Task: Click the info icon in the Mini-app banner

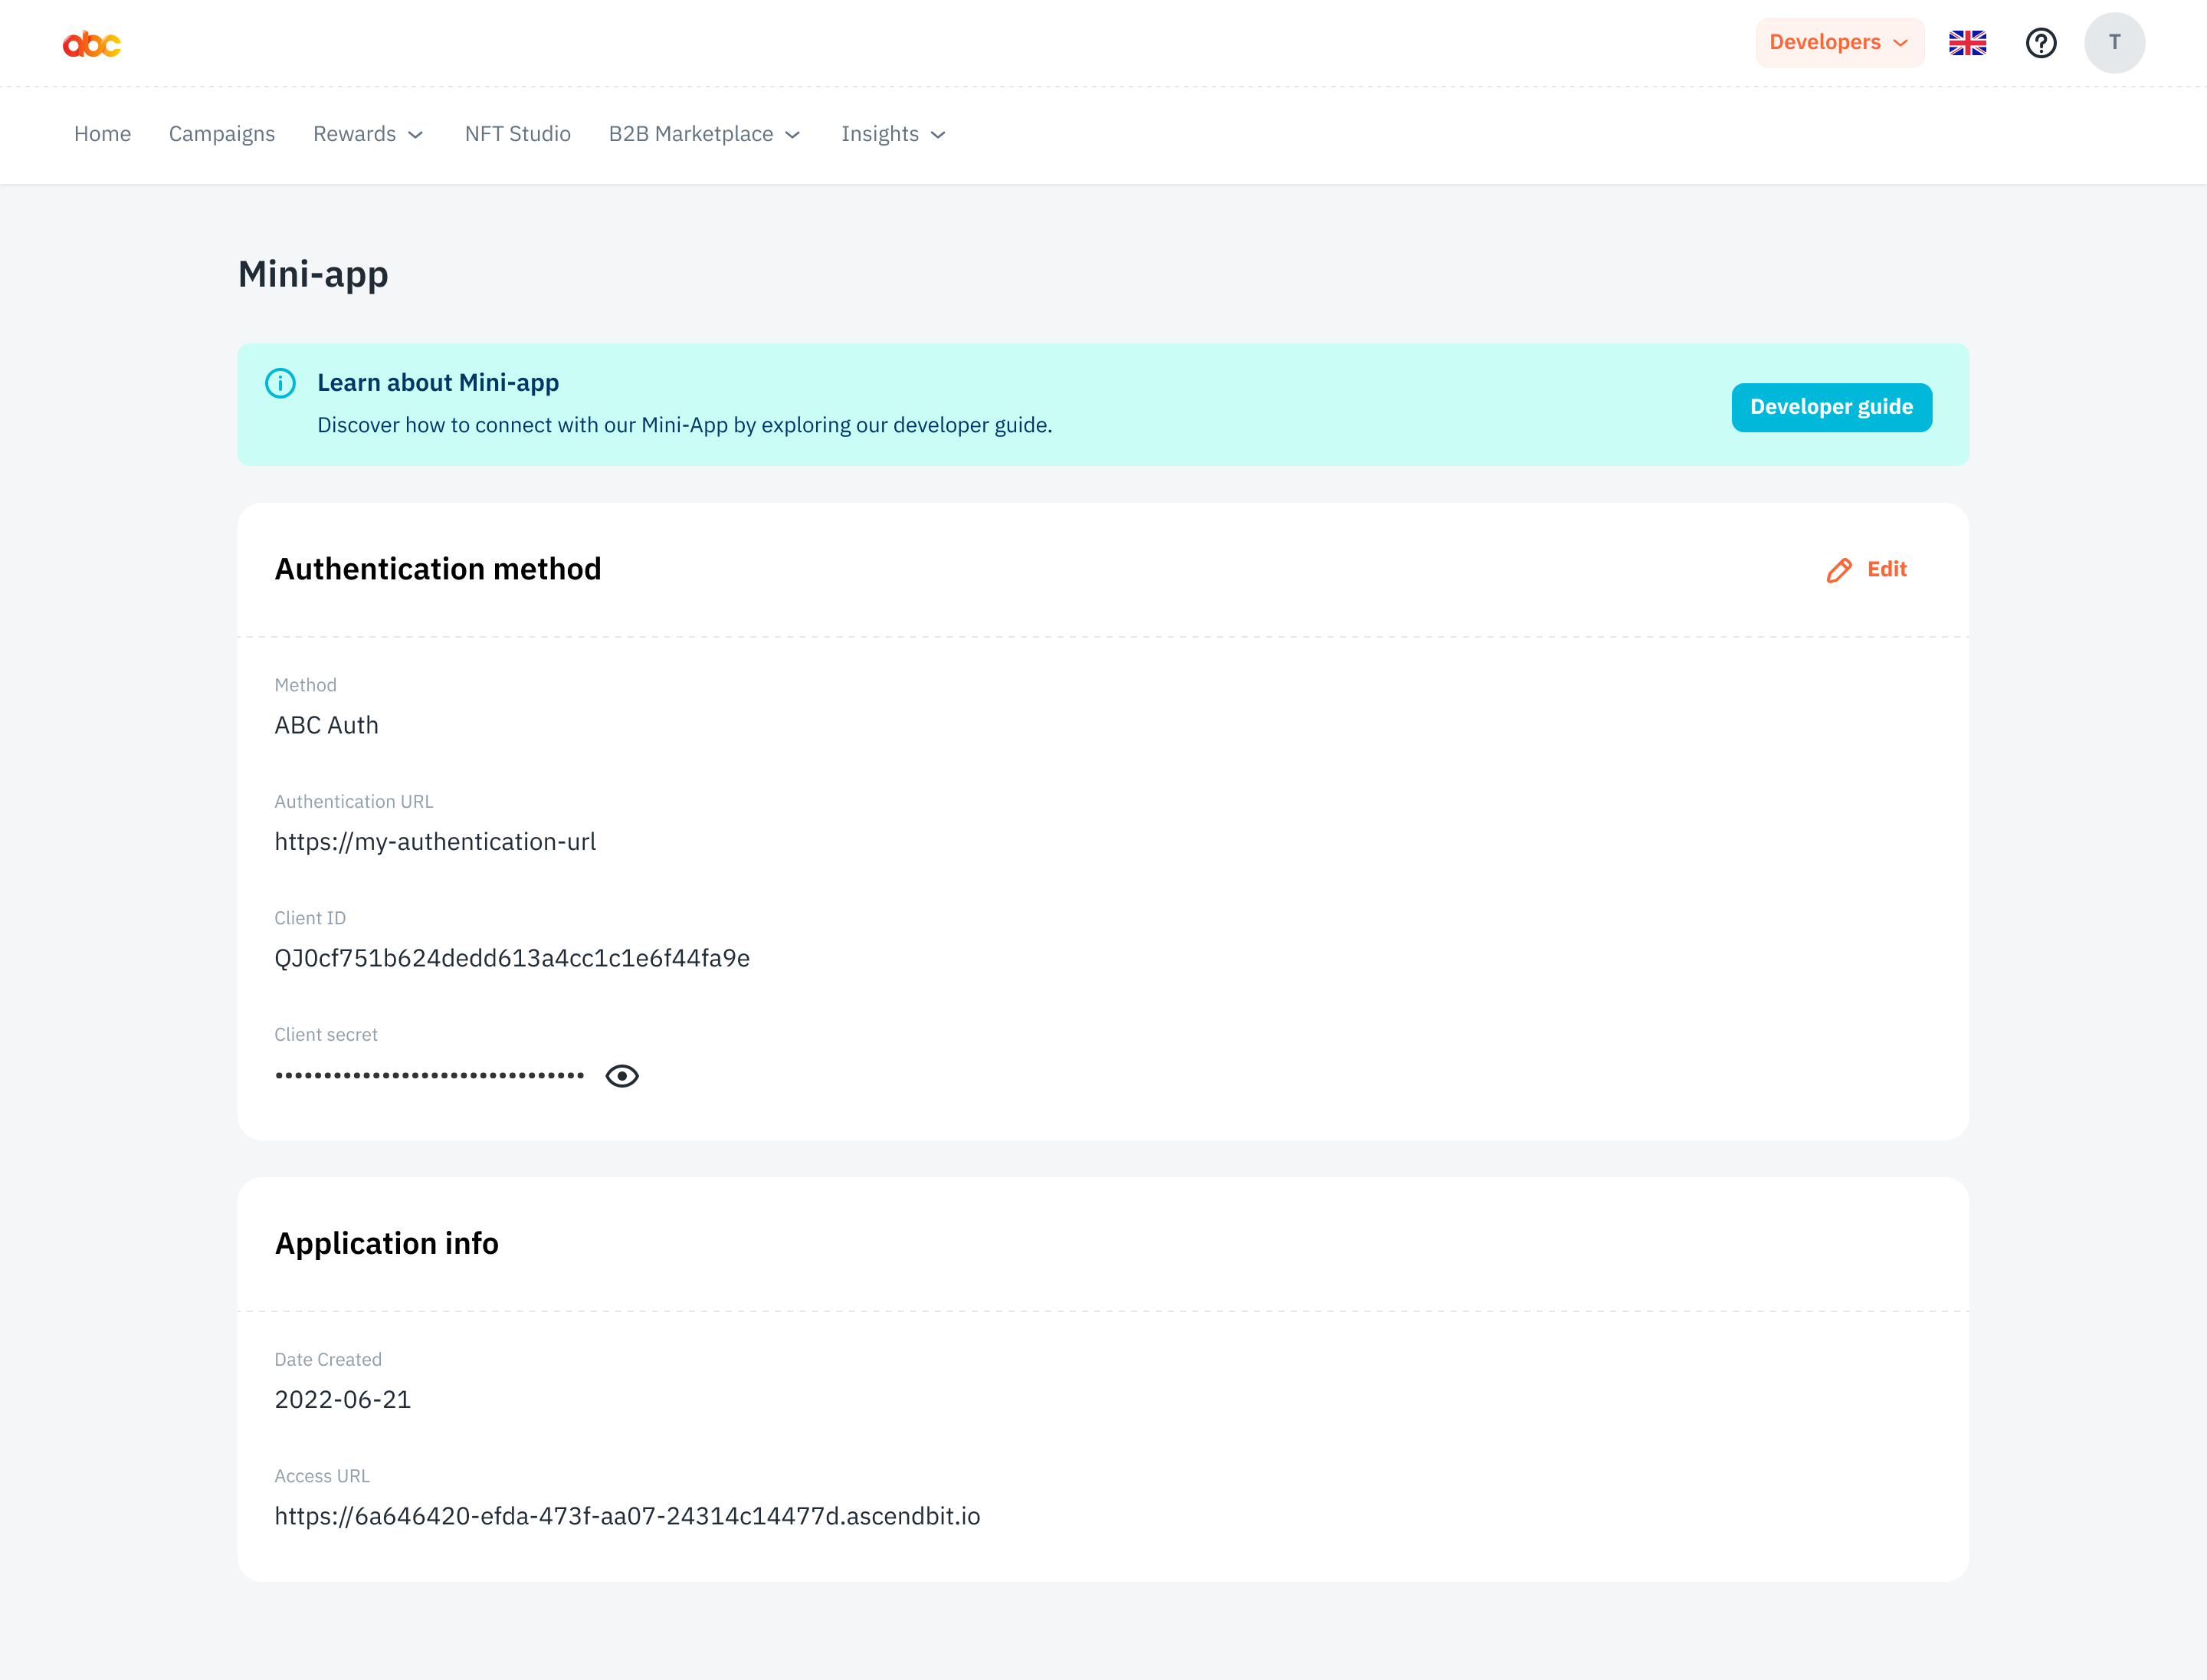Action: click(280, 383)
